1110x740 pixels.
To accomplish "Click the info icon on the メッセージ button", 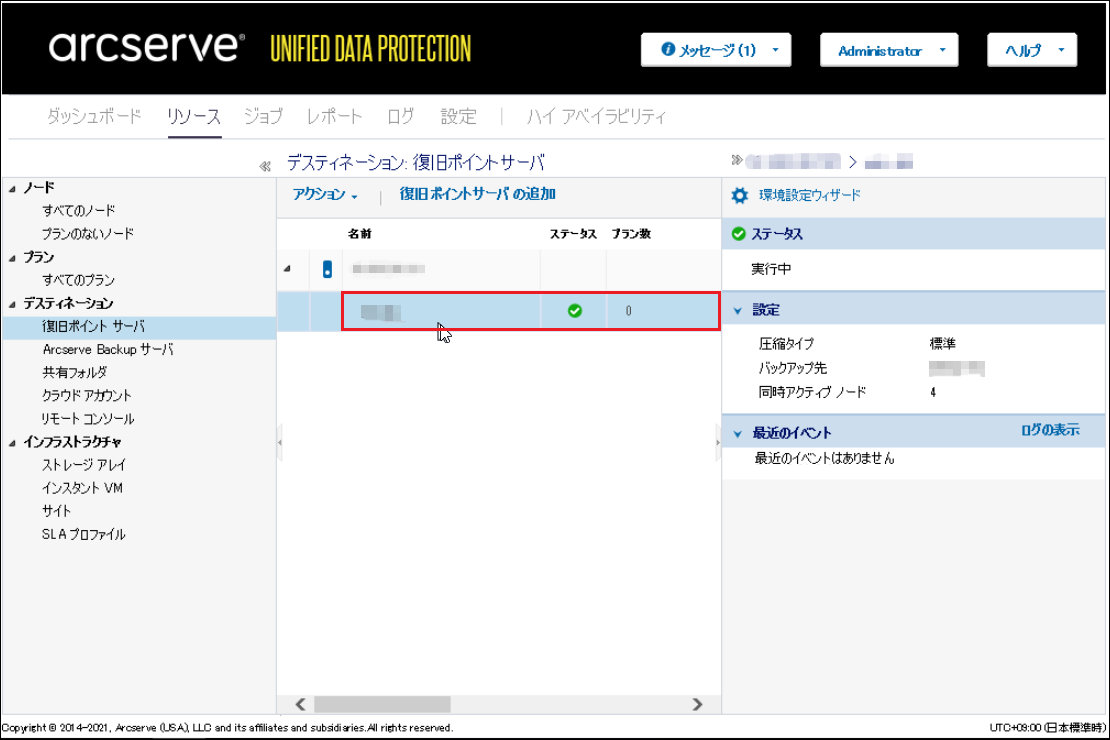I will (668, 50).
